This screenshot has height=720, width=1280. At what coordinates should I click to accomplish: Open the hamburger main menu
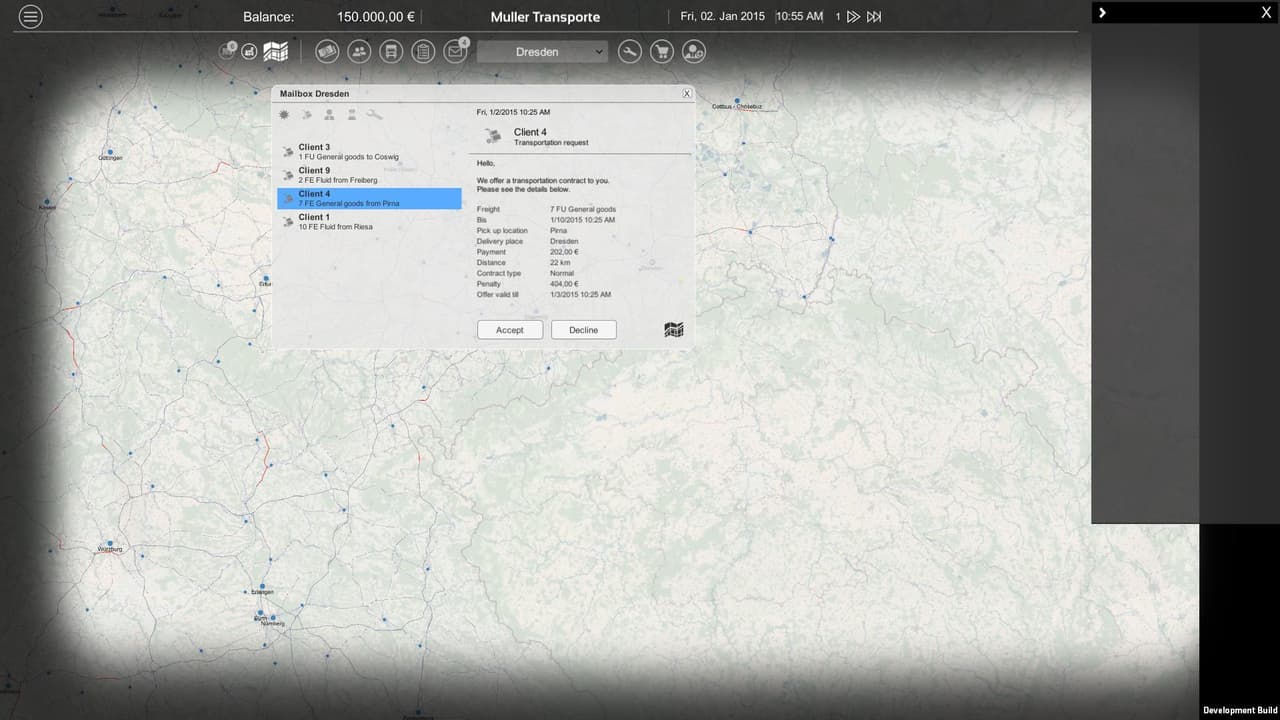tap(31, 17)
